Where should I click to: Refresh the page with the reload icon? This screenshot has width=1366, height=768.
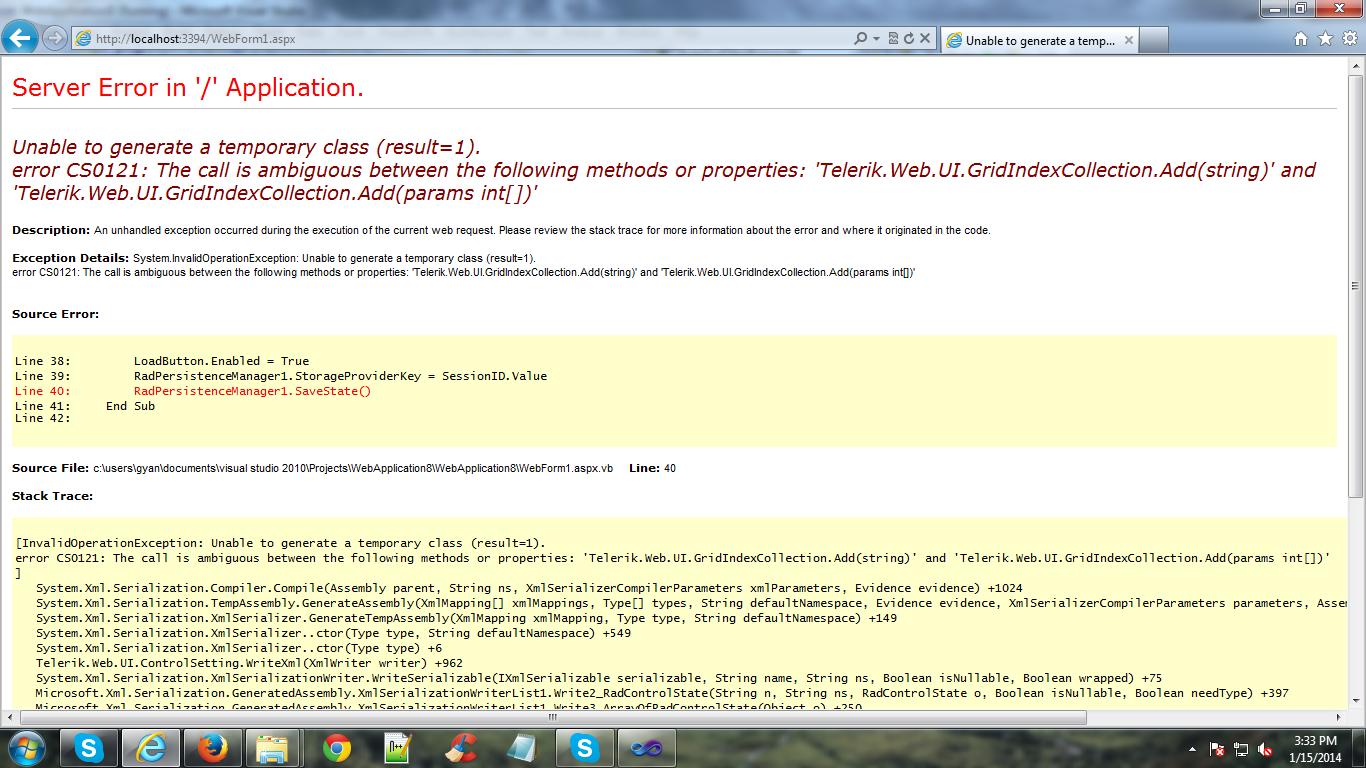909,39
